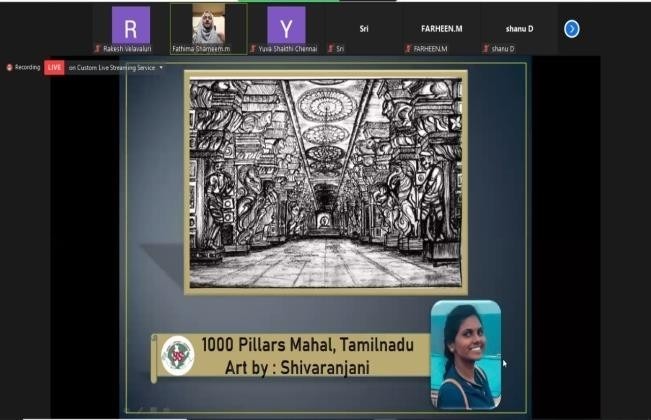Viewport: 651px width, 420px height.
Task: Click the artist's portrait photo
Action: click(466, 354)
